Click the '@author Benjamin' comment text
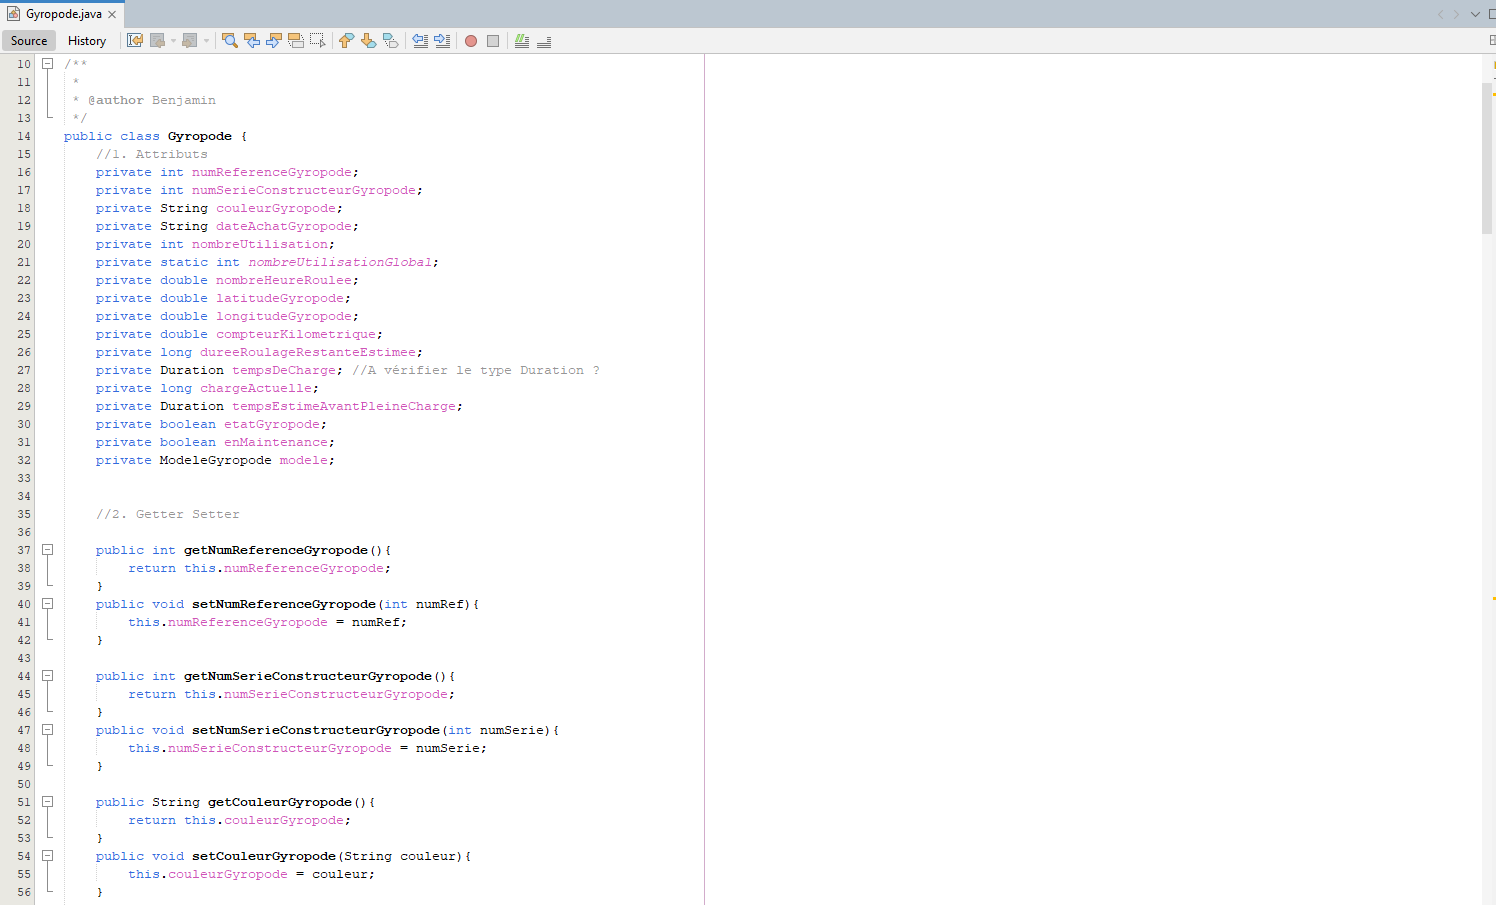This screenshot has height=905, width=1496. tap(152, 100)
